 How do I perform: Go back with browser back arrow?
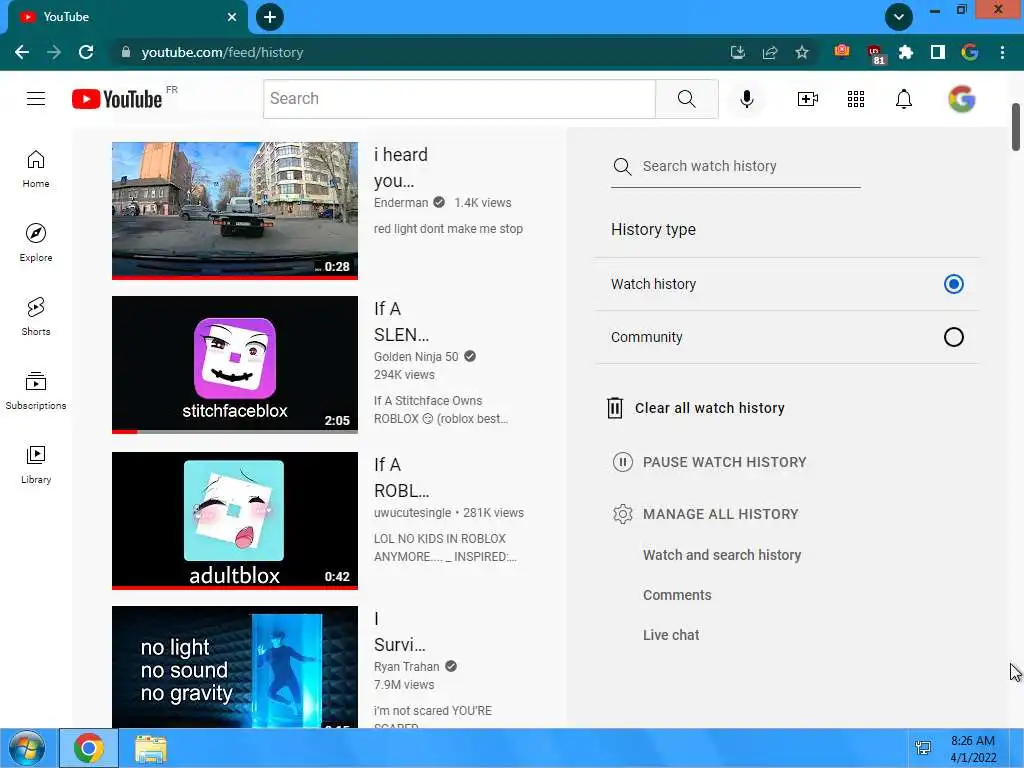(x=22, y=52)
